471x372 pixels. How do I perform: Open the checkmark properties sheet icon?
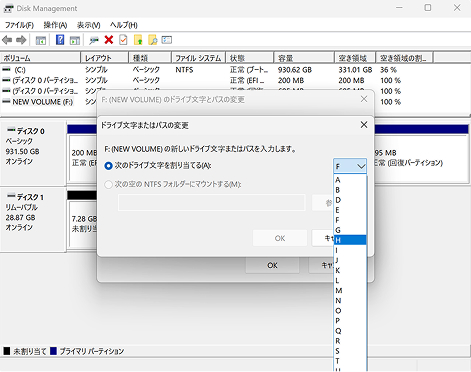123,40
